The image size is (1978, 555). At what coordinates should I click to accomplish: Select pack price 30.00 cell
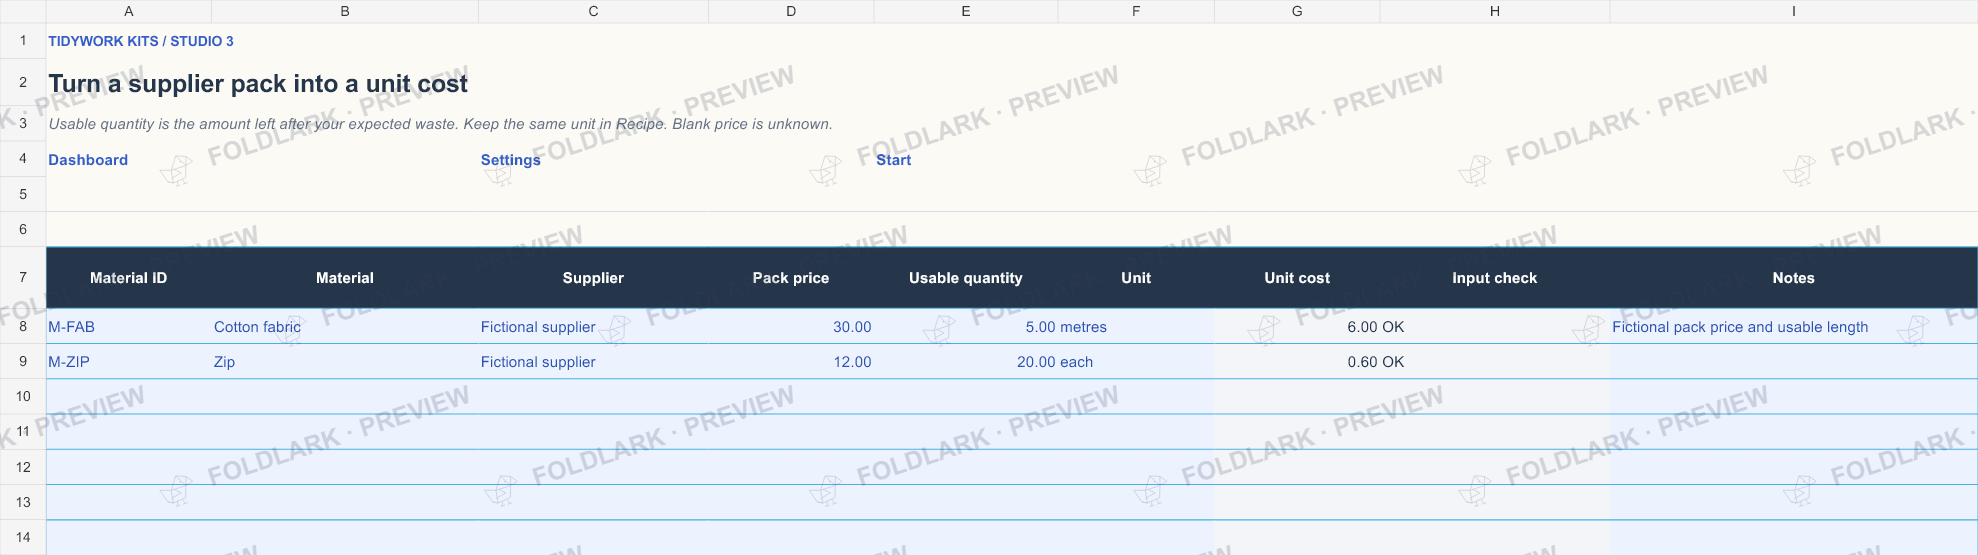coord(791,327)
